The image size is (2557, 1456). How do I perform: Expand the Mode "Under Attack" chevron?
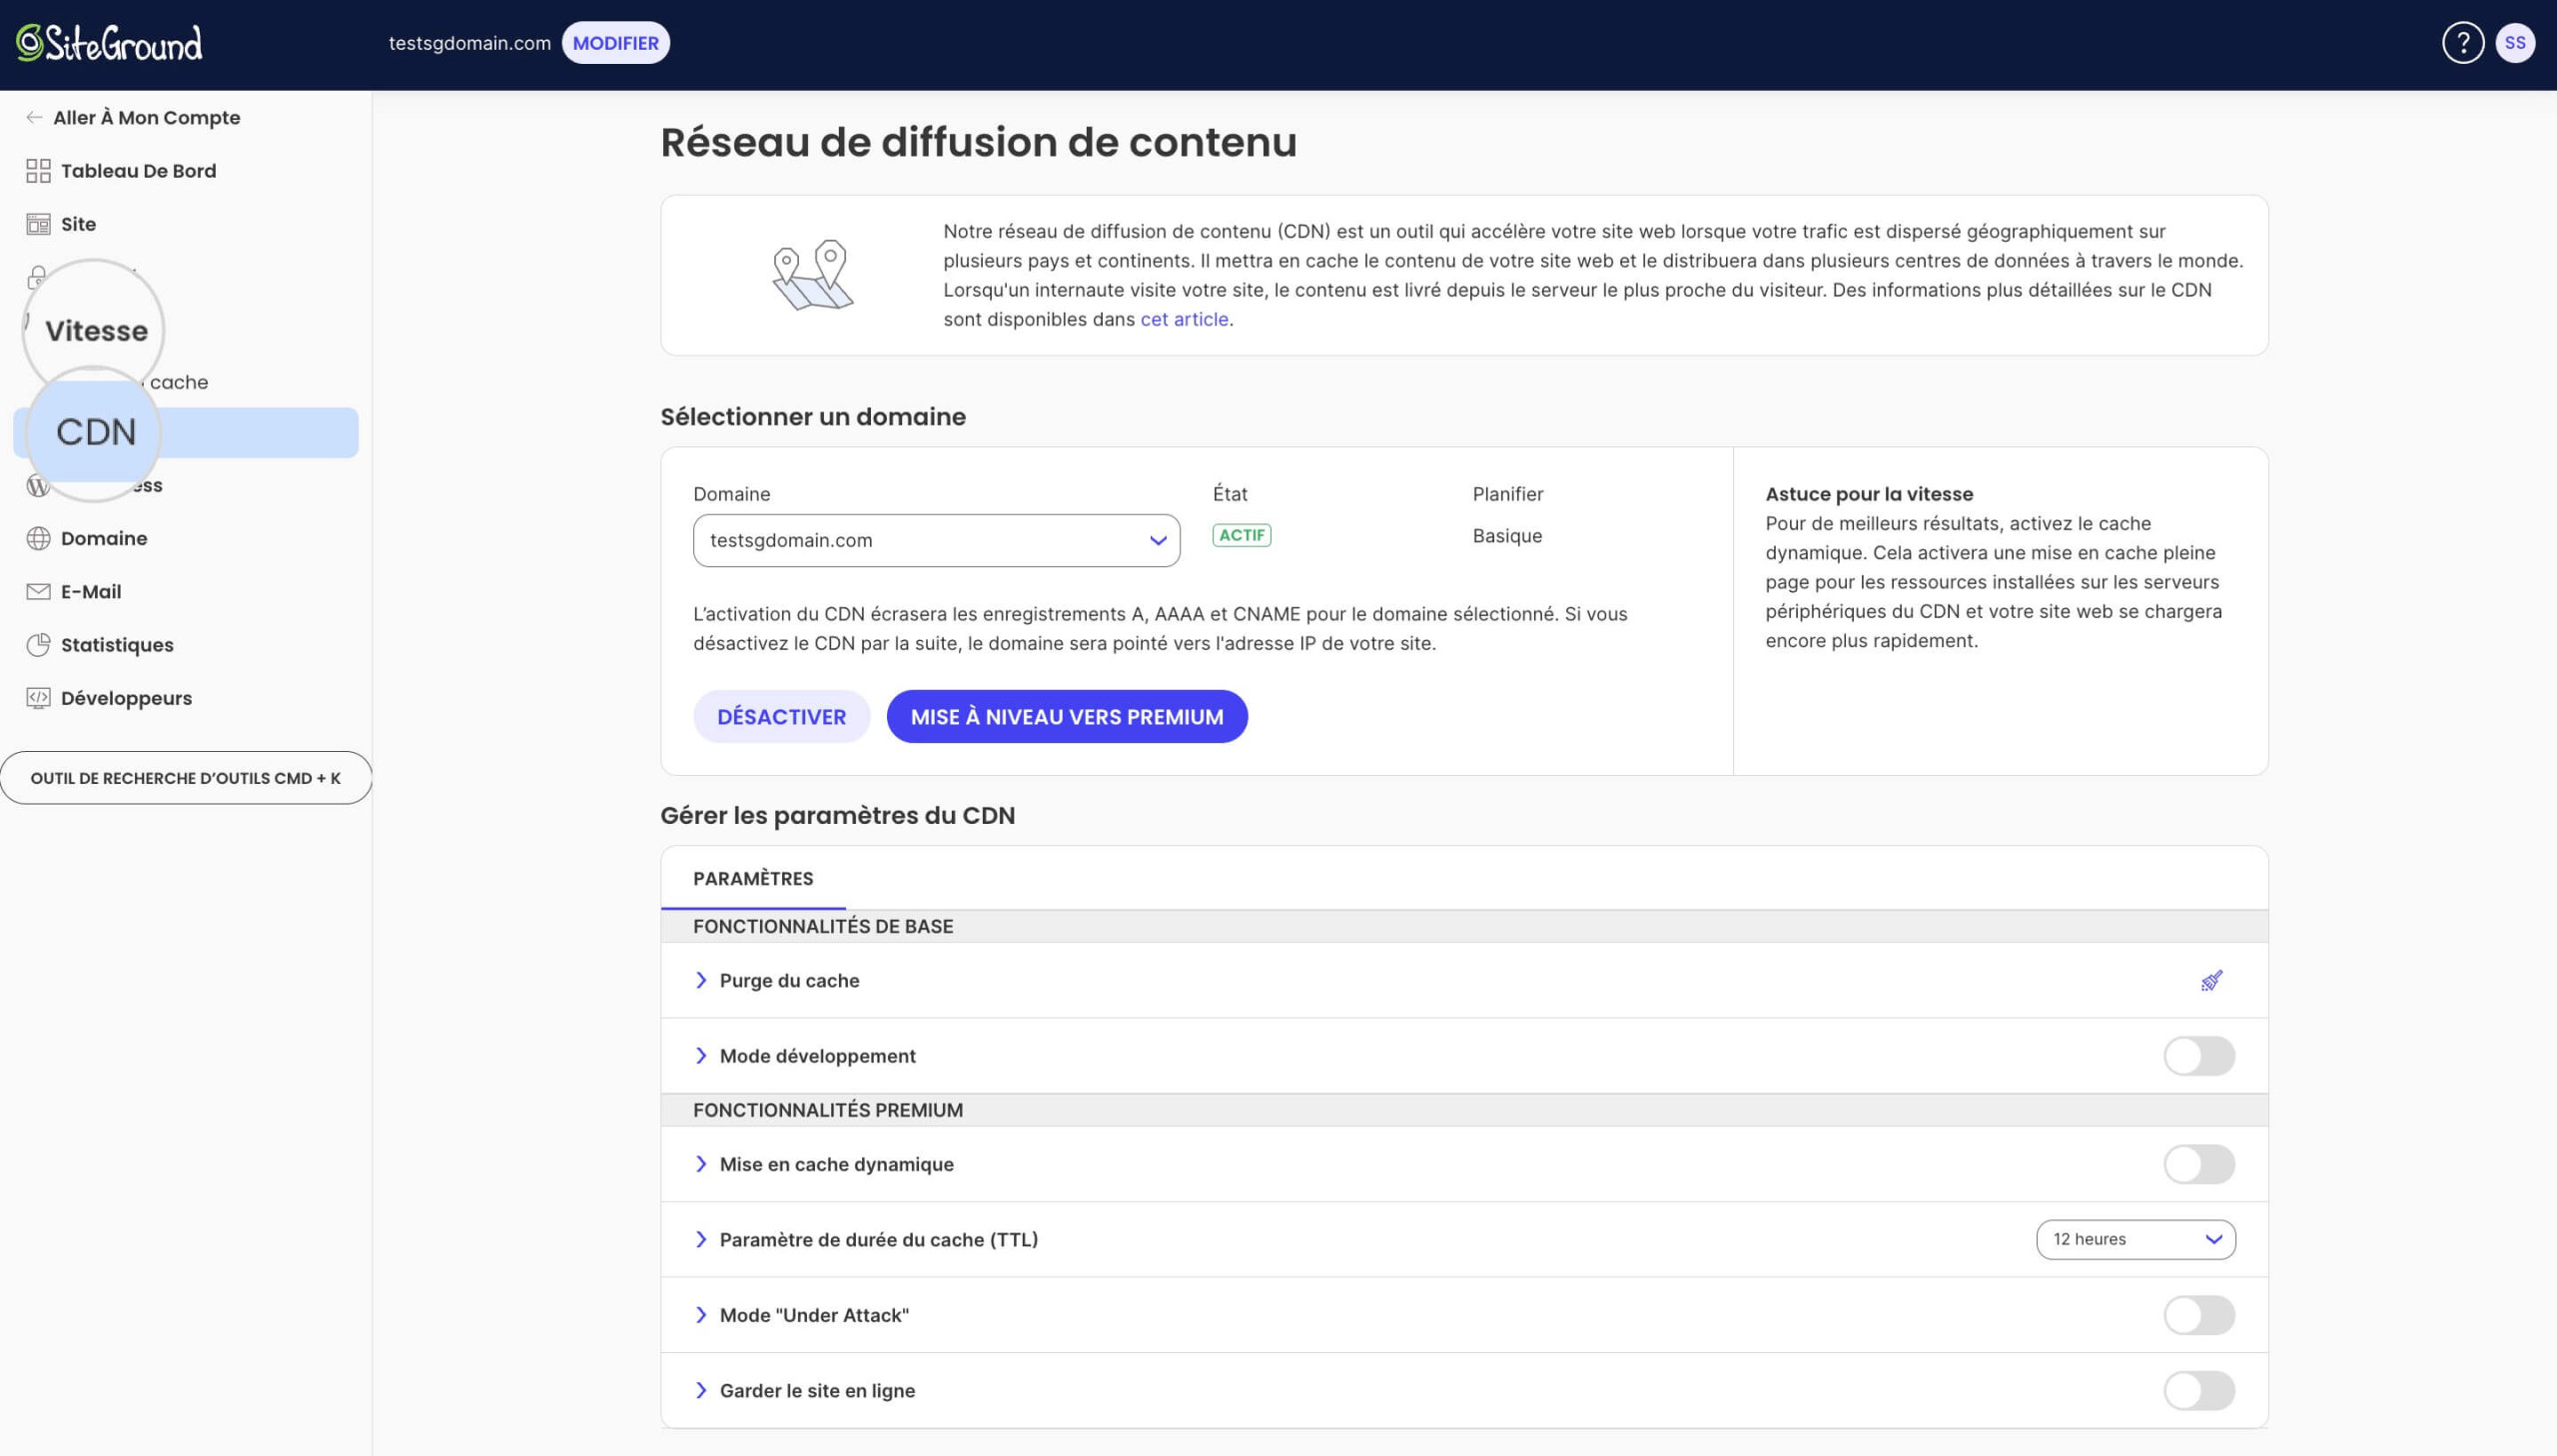point(701,1315)
